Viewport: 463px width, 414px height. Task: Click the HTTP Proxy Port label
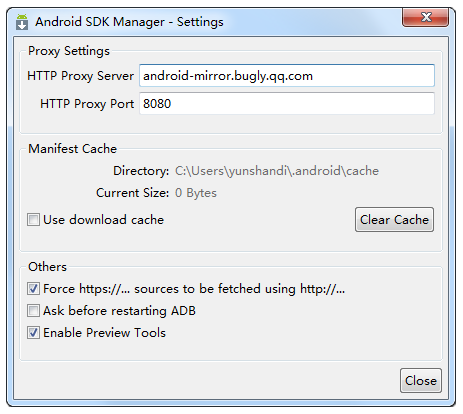coord(87,104)
